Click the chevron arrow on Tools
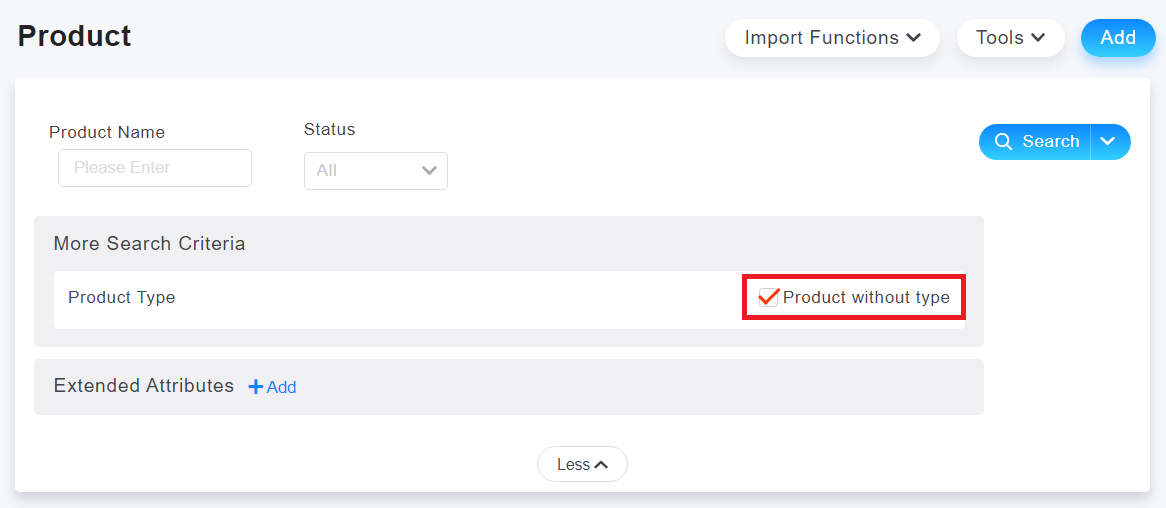The image size is (1166, 508). pyautogui.click(x=1038, y=38)
